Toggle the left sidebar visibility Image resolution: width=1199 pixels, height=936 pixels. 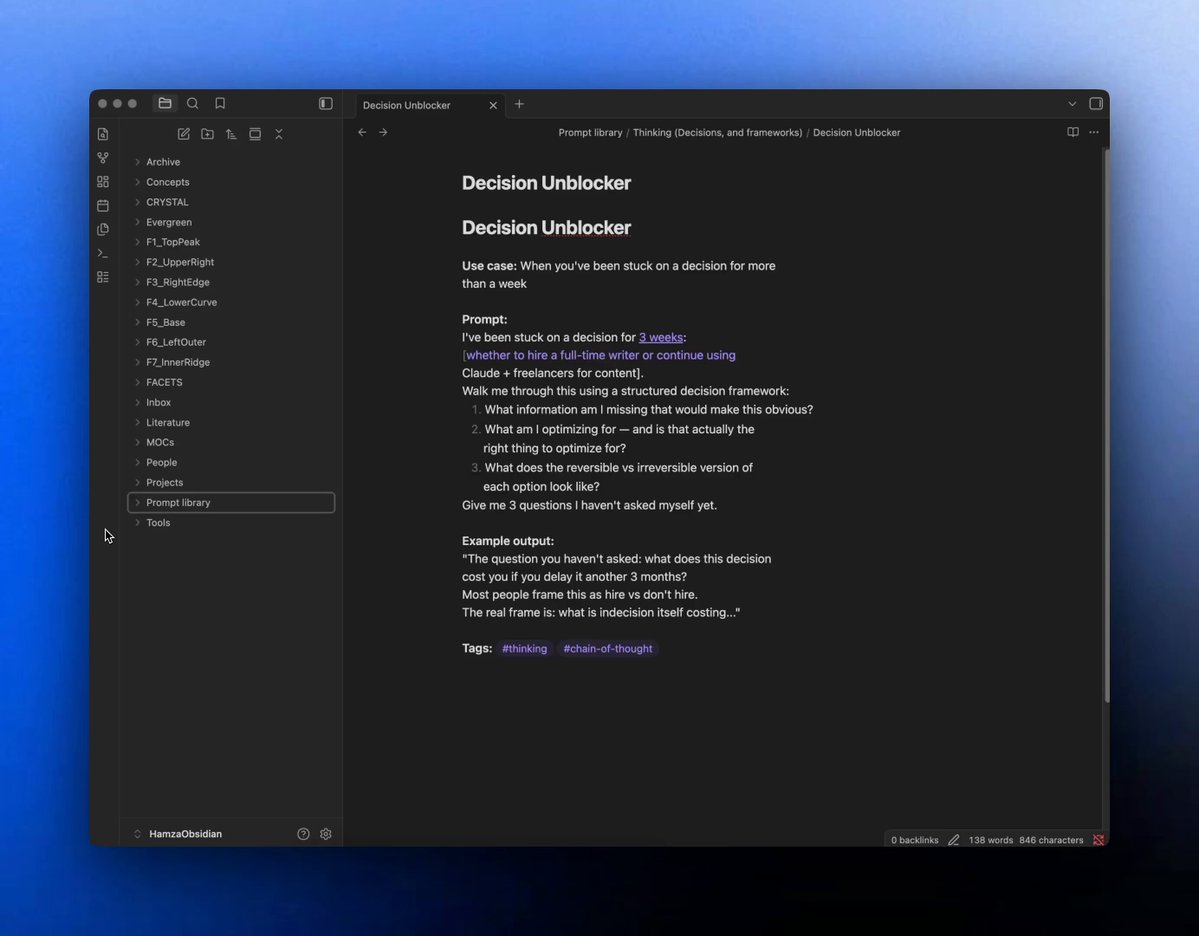pos(326,103)
